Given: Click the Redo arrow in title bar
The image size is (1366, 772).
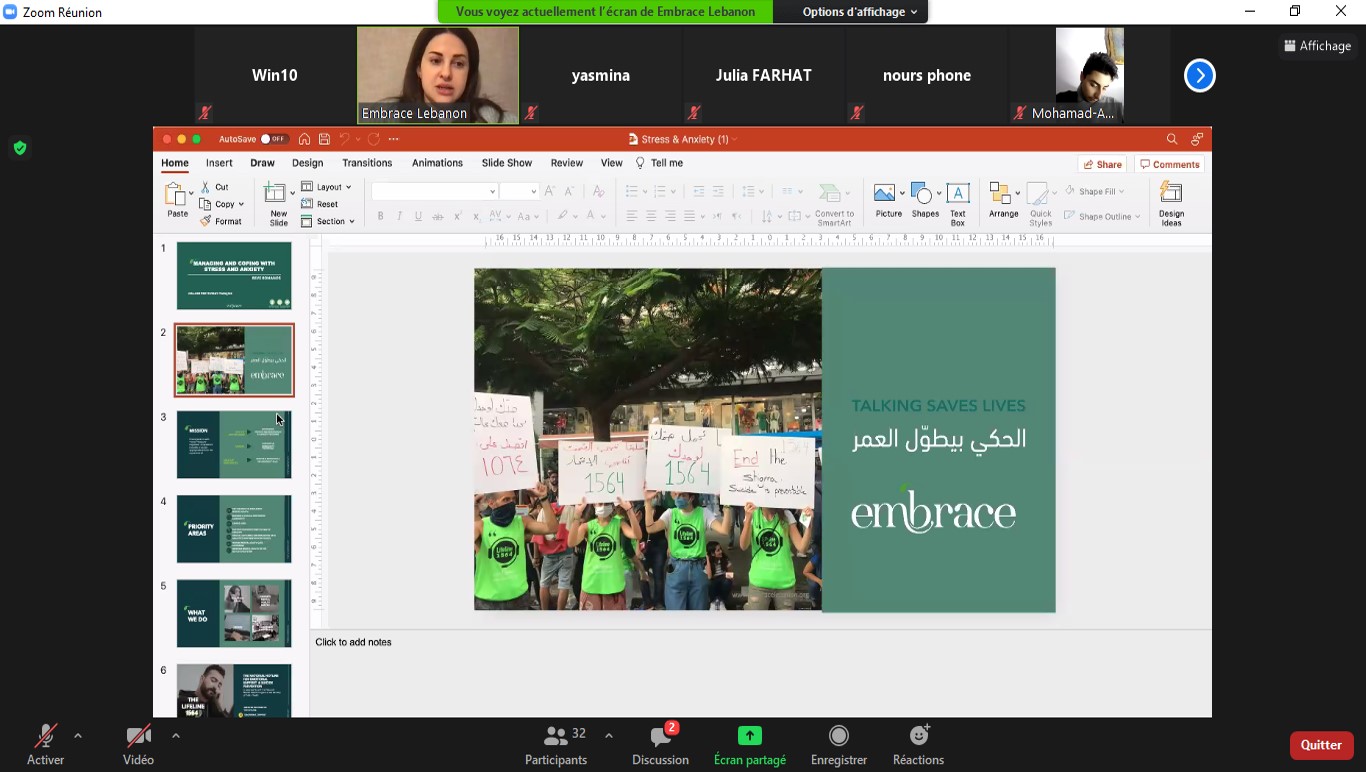Looking at the screenshot, I should coord(373,139).
